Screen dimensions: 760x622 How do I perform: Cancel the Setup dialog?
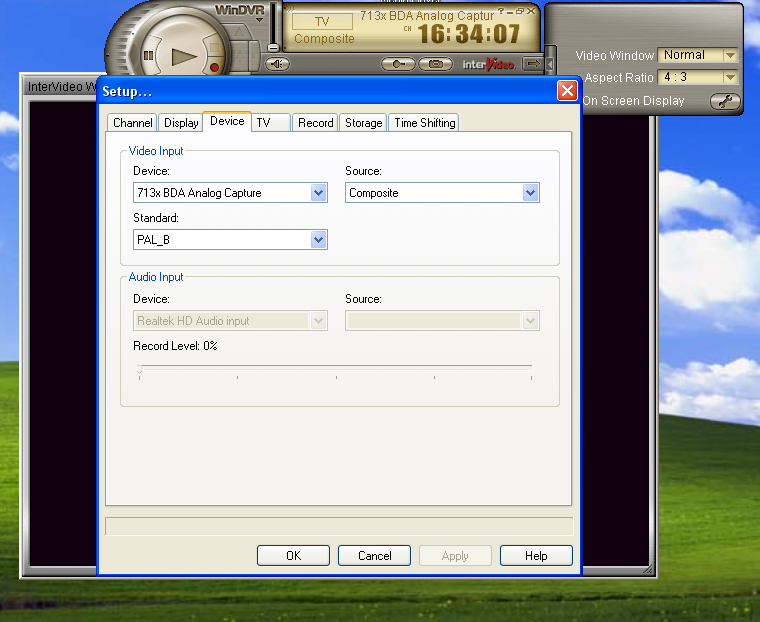pyautogui.click(x=374, y=555)
